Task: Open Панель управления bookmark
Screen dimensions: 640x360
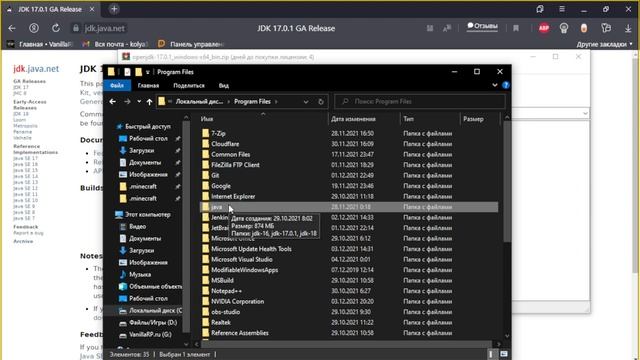Action: point(191,44)
